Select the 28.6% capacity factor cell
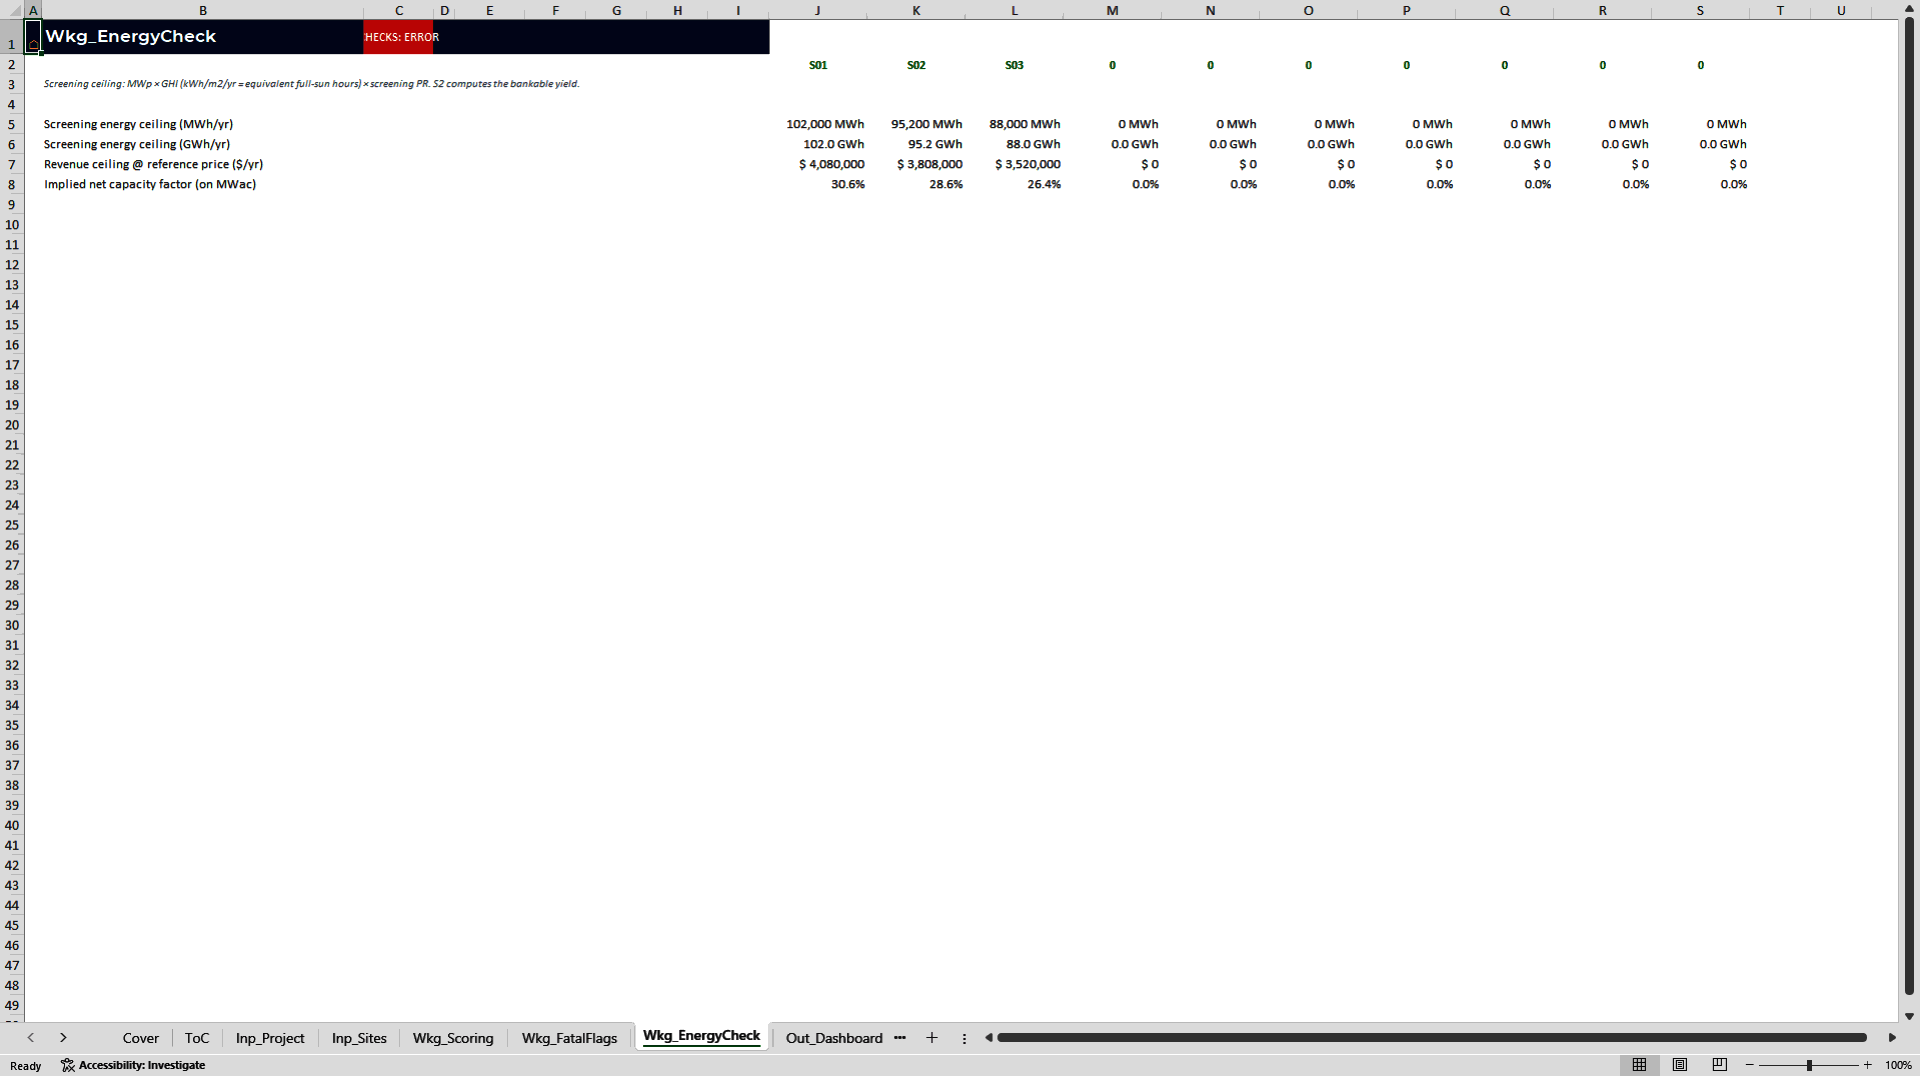This screenshot has height=1076, width=1920. click(916, 184)
